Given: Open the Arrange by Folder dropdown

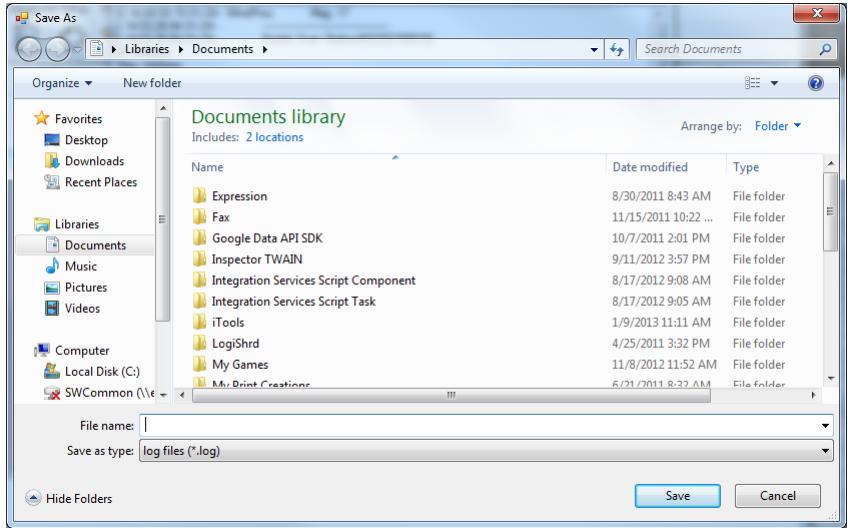Looking at the screenshot, I should point(778,126).
